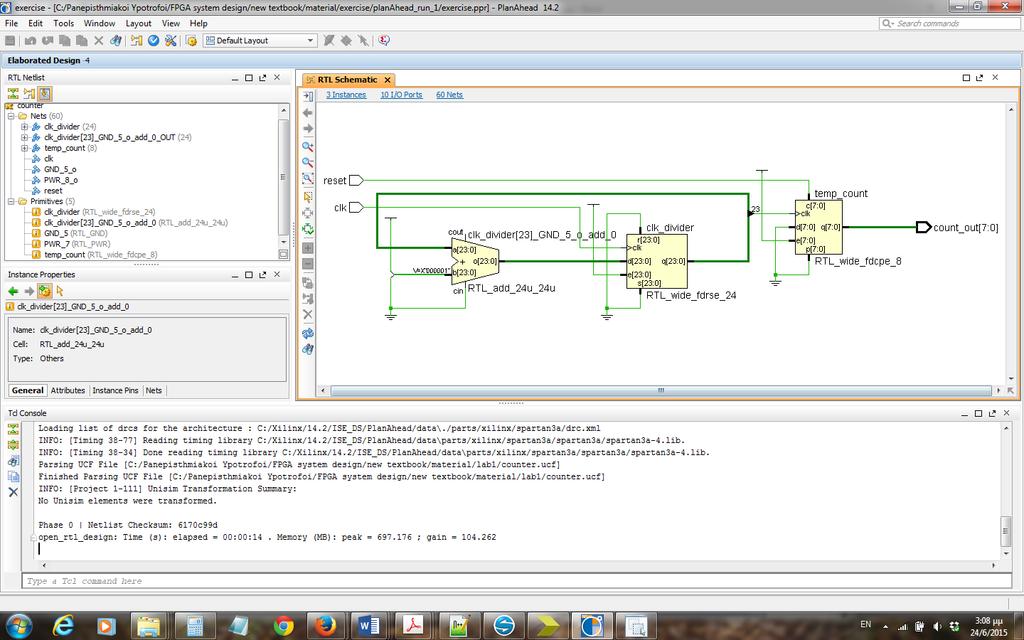Open the Edit menu
1024x640 pixels.
(x=35, y=24)
